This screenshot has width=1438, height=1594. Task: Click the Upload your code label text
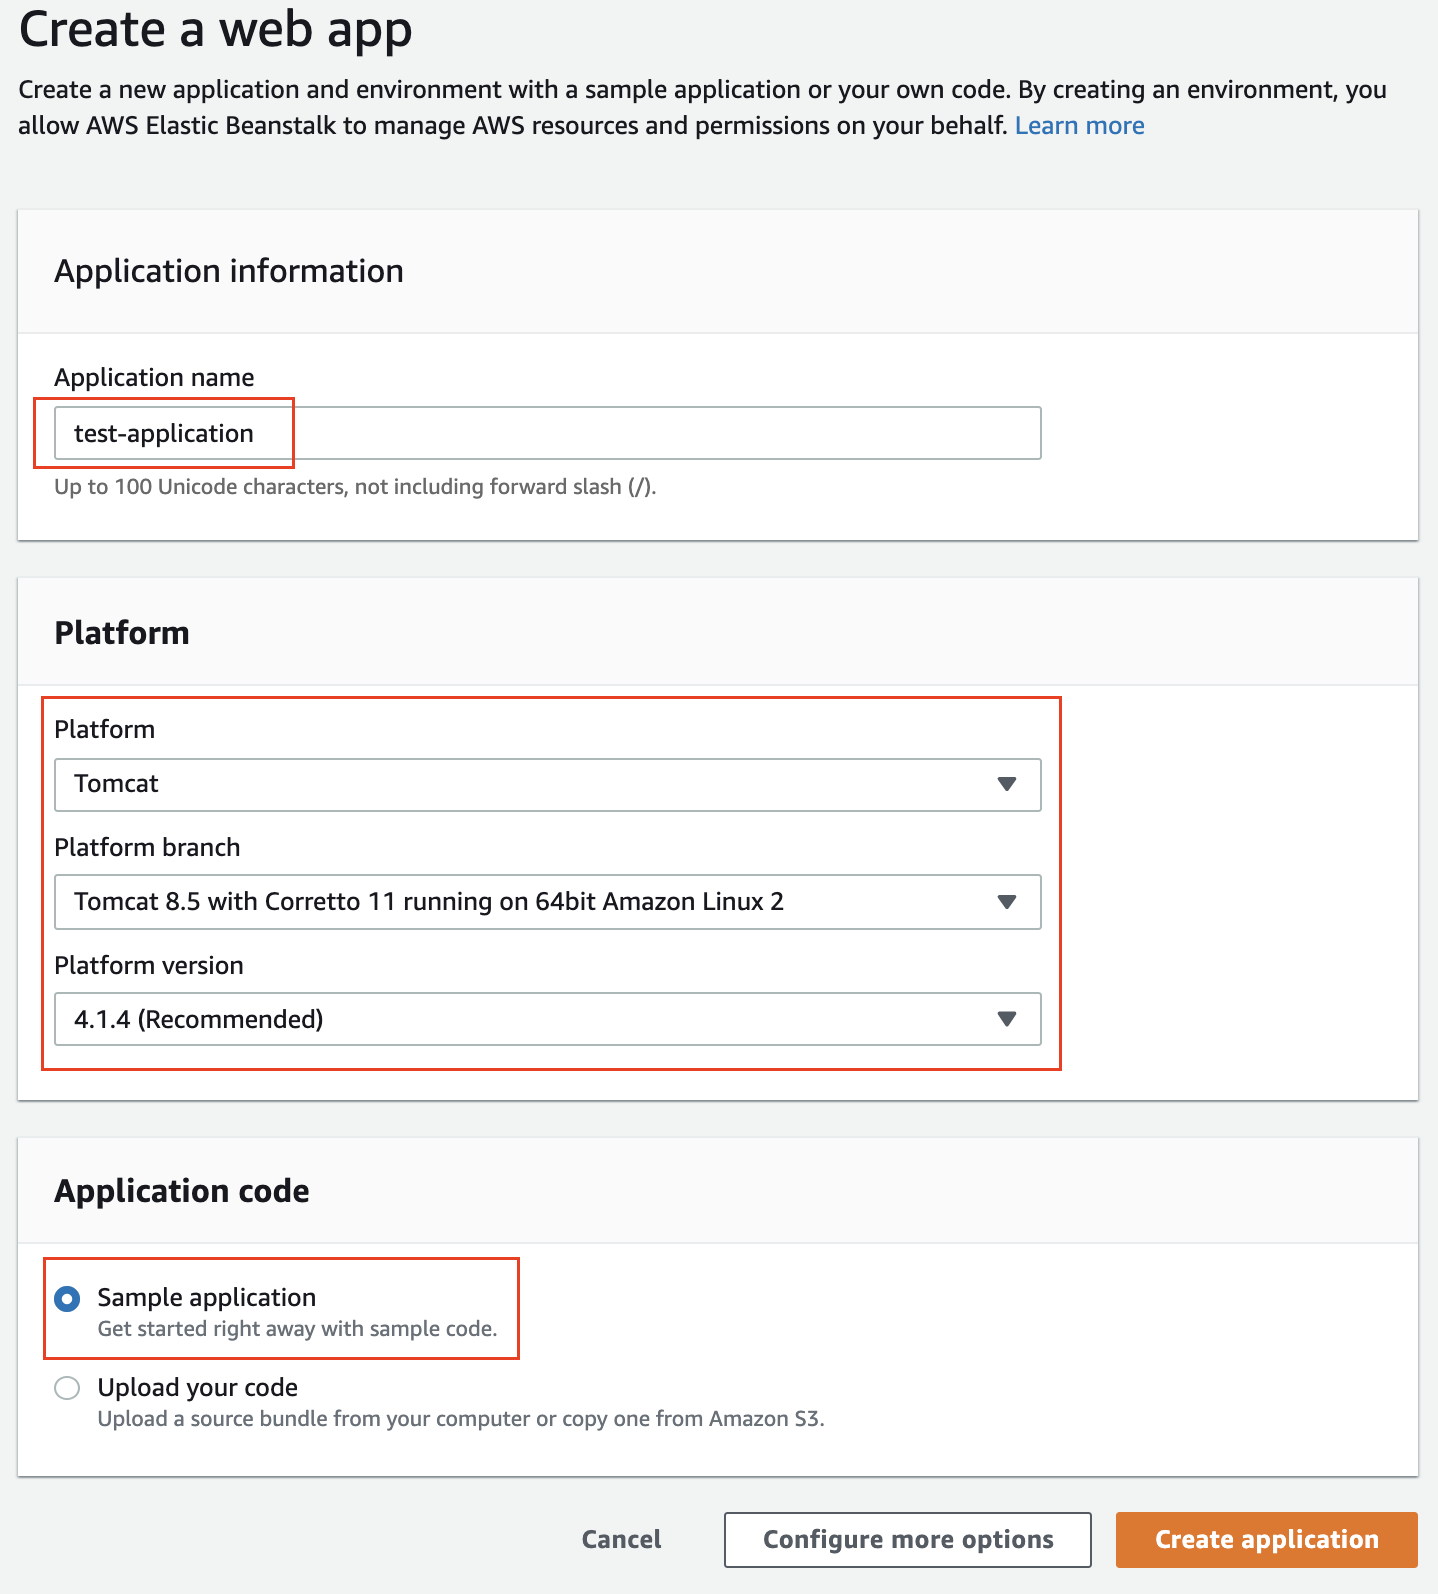[197, 1387]
